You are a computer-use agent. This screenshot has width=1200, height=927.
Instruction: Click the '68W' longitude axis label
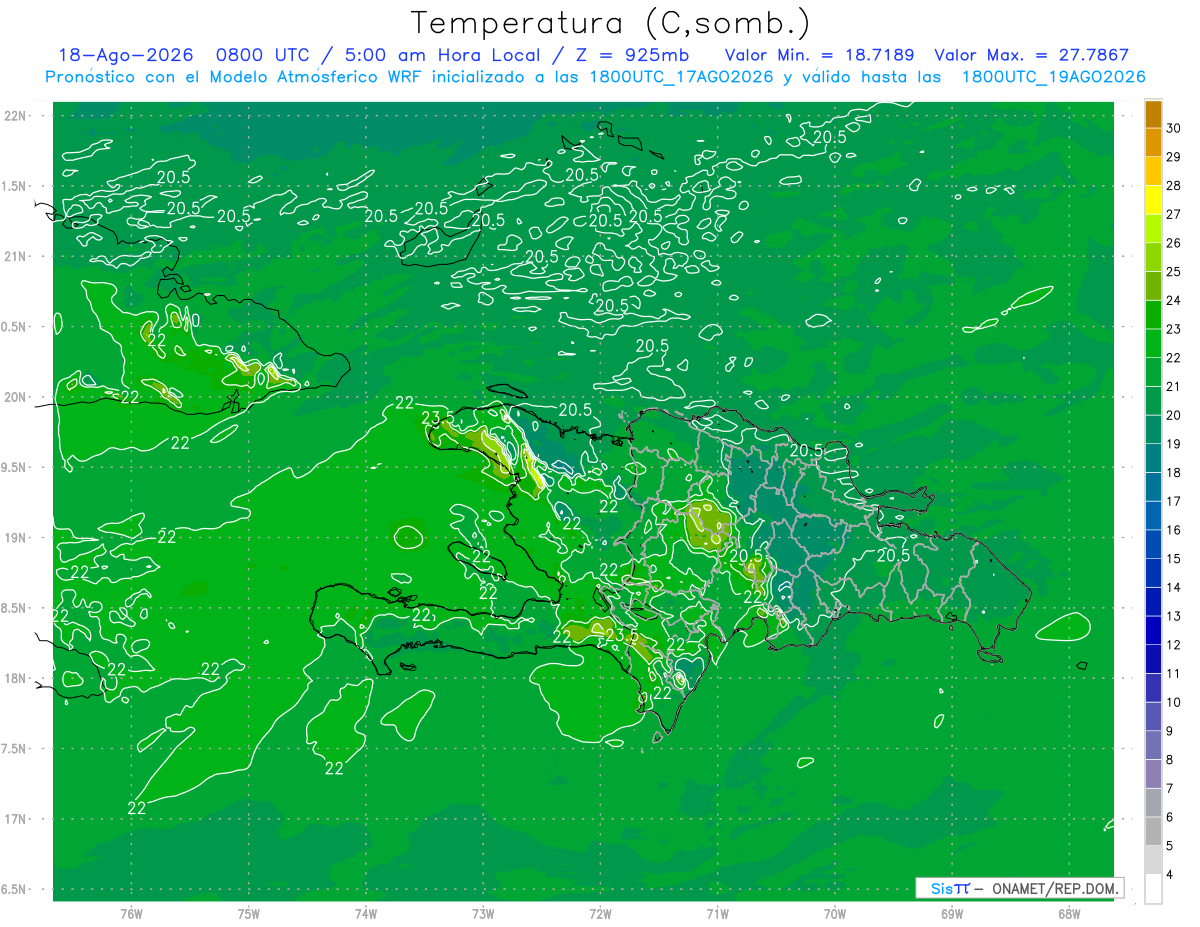point(1069,913)
